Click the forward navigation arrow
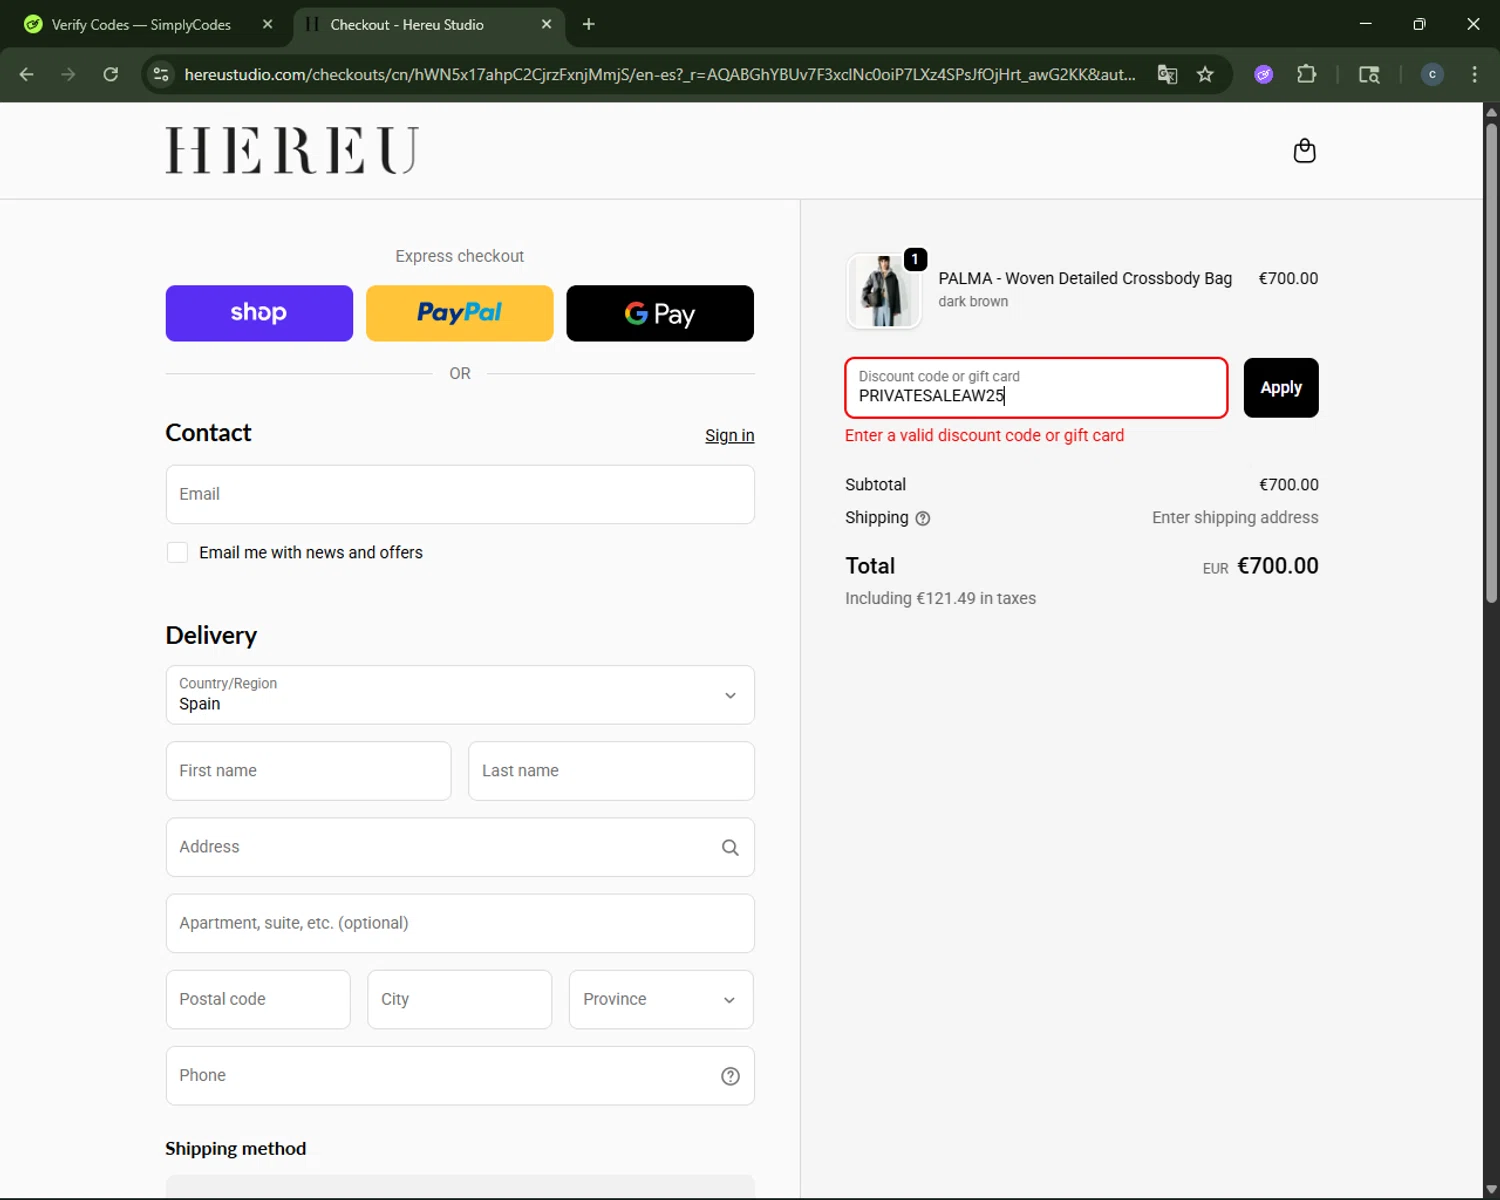 click(68, 74)
